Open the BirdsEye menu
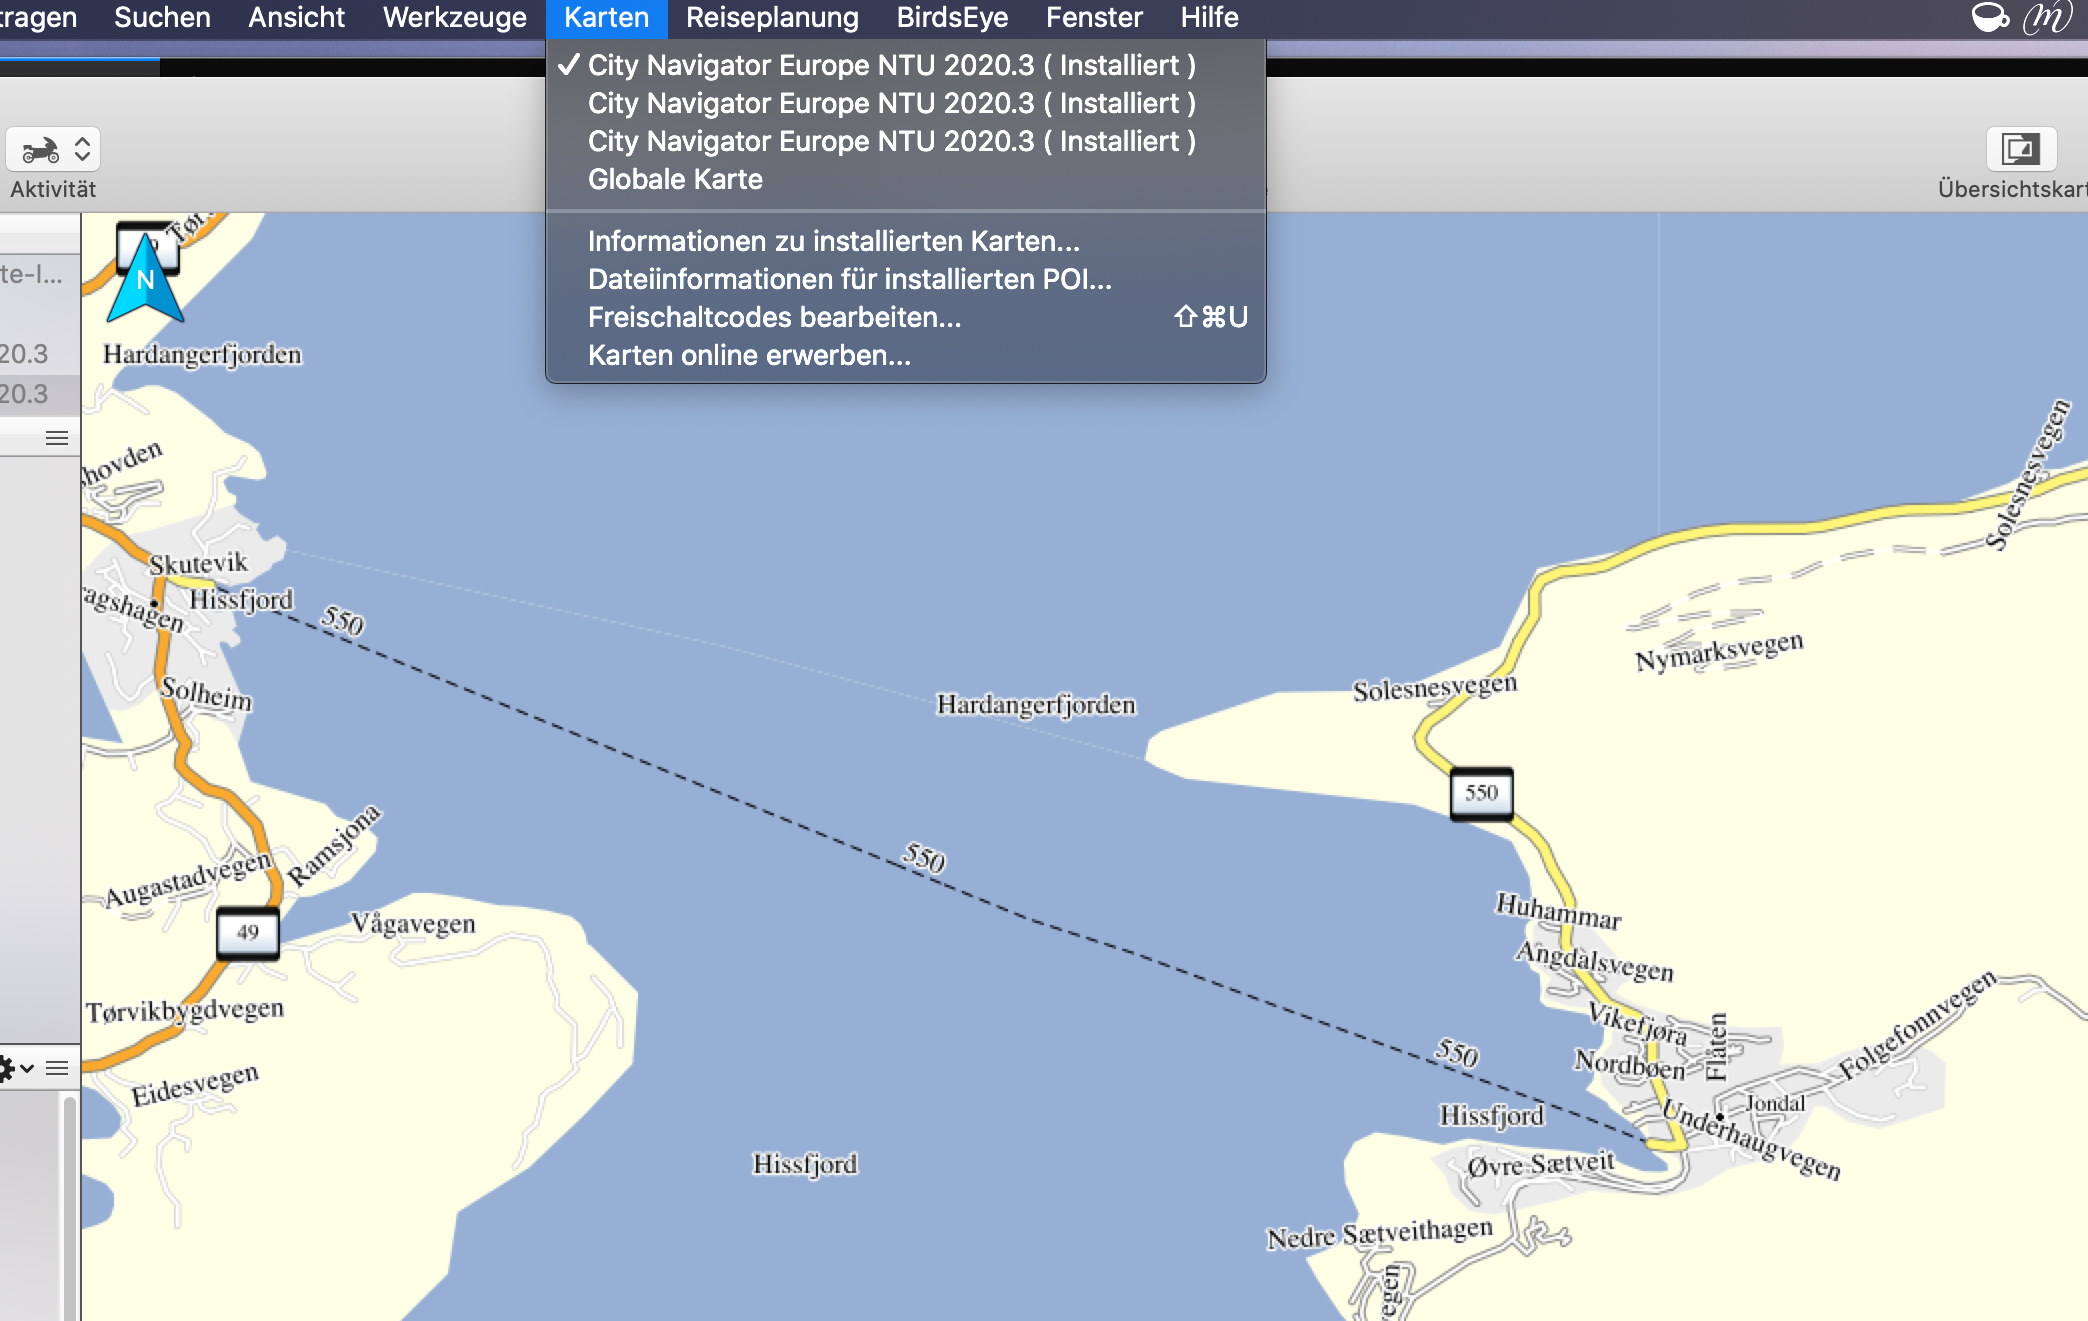 click(x=951, y=17)
